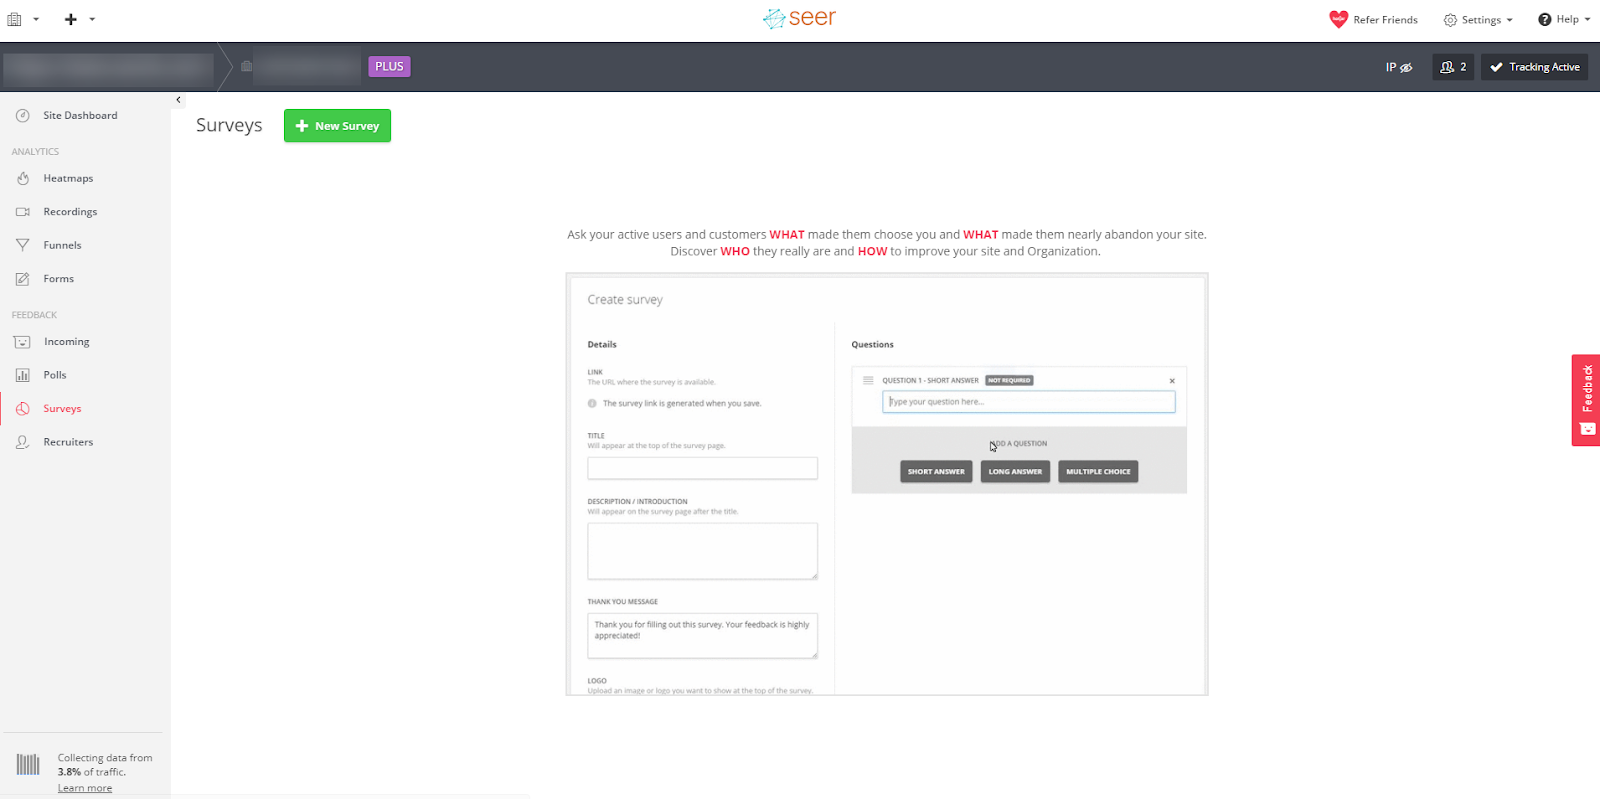
Task: Click the Forms pencil icon
Action: (x=23, y=279)
